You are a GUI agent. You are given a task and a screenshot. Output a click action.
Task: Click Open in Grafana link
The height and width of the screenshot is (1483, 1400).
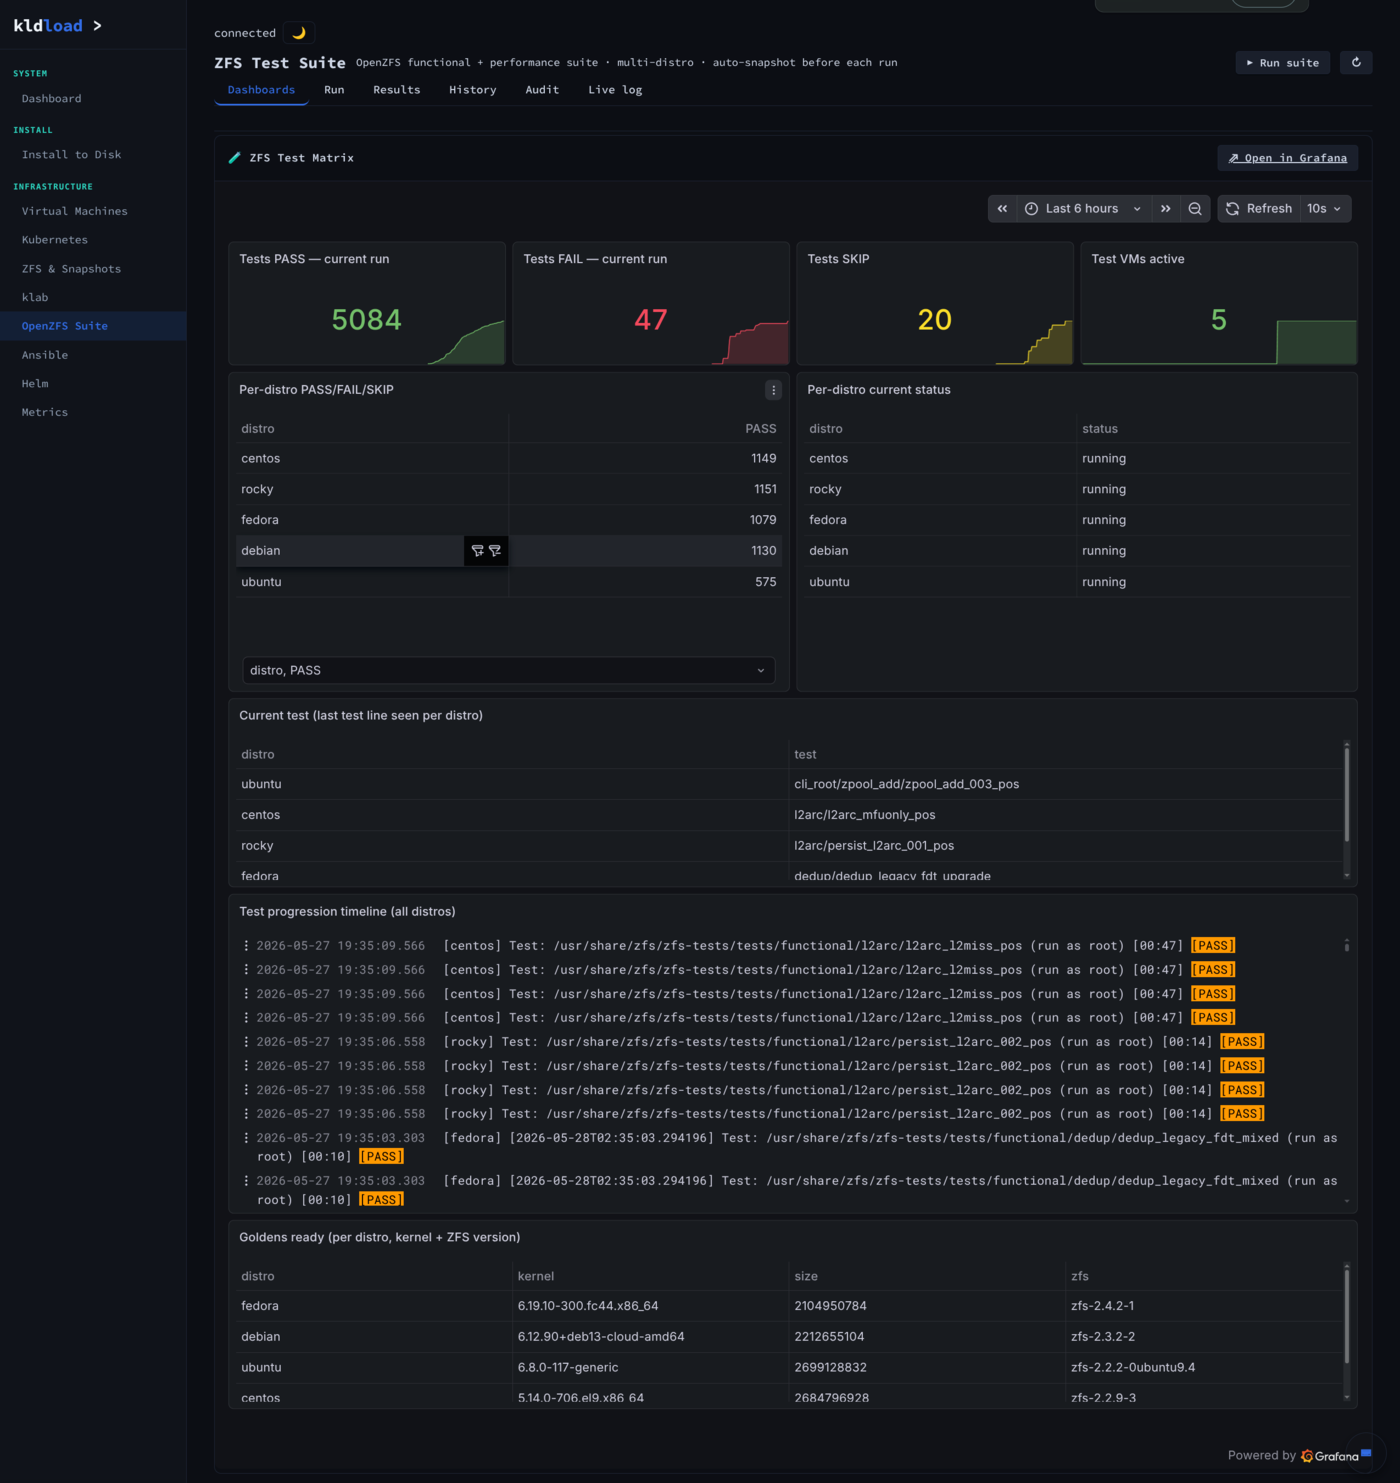[1288, 158]
